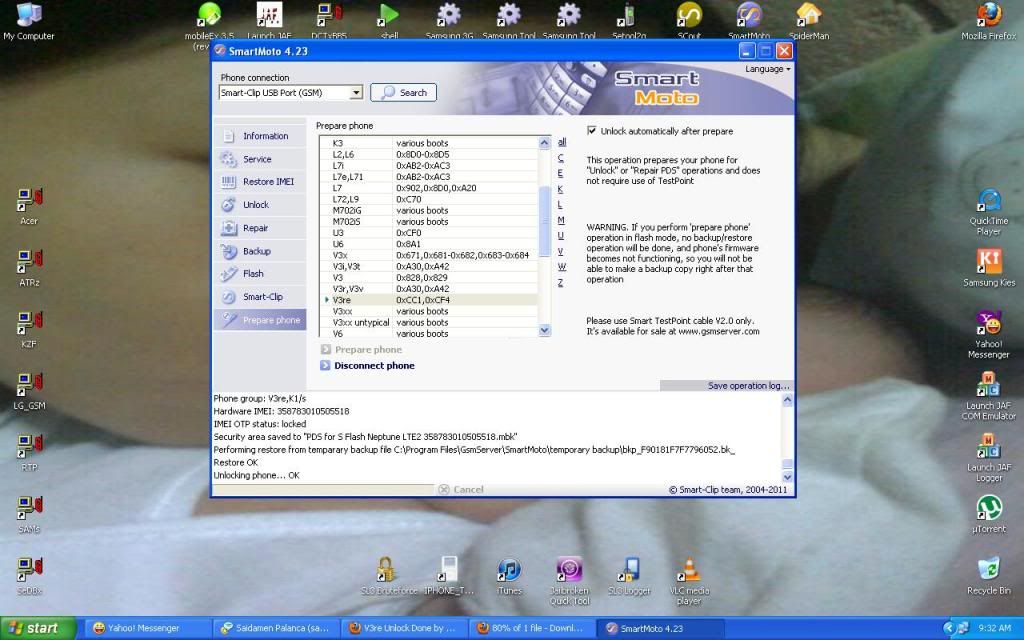The height and width of the screenshot is (640, 1024).
Task: Click the Yahoo! Messenger desktop icon
Action: click(989, 334)
